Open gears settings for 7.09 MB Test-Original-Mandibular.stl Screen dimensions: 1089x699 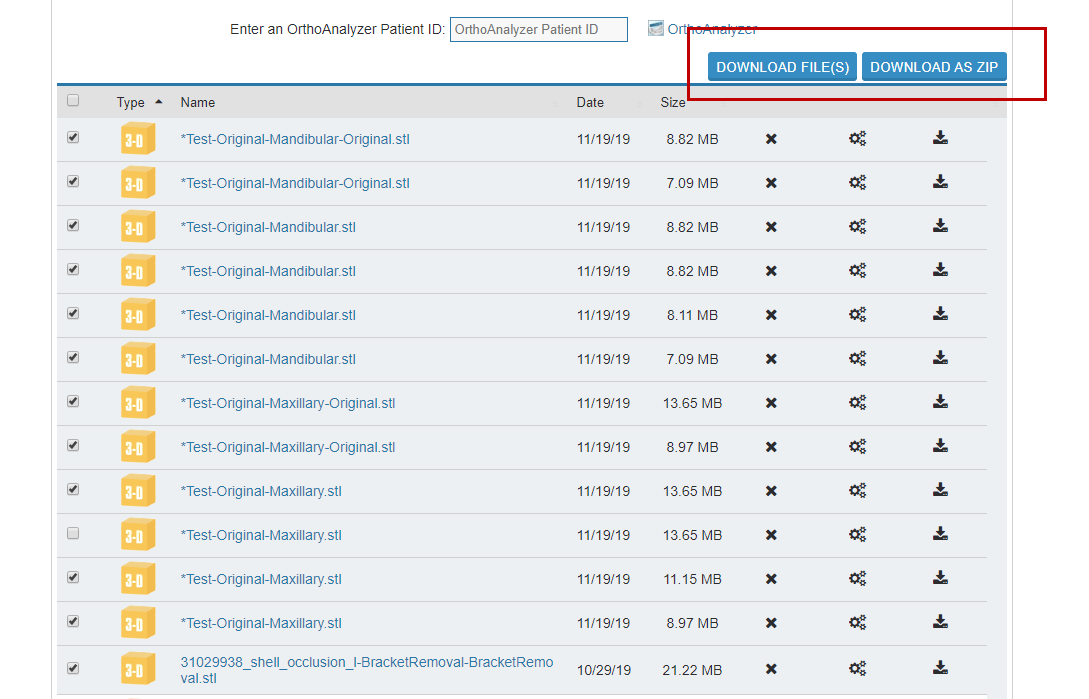click(858, 359)
